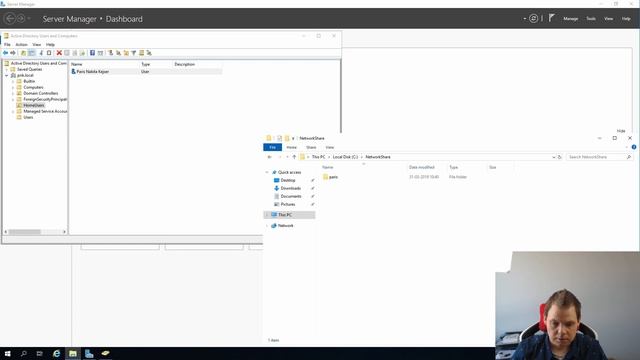Sort AD list by Name column header
This screenshot has width=640, height=360.
[77, 64]
